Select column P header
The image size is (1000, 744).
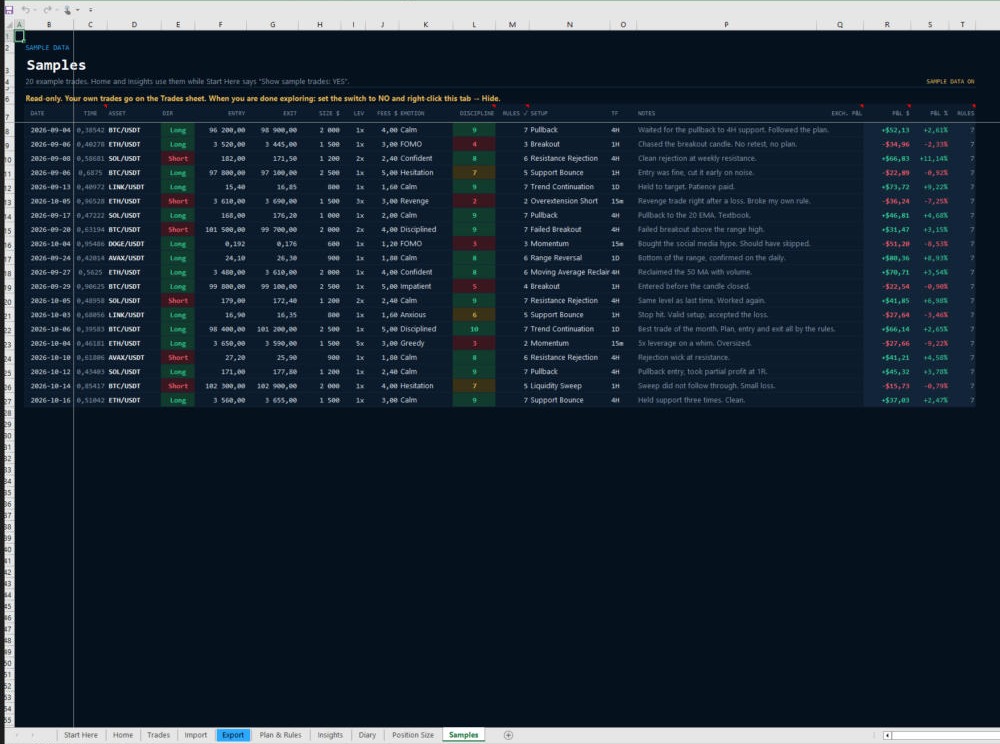tap(726, 25)
